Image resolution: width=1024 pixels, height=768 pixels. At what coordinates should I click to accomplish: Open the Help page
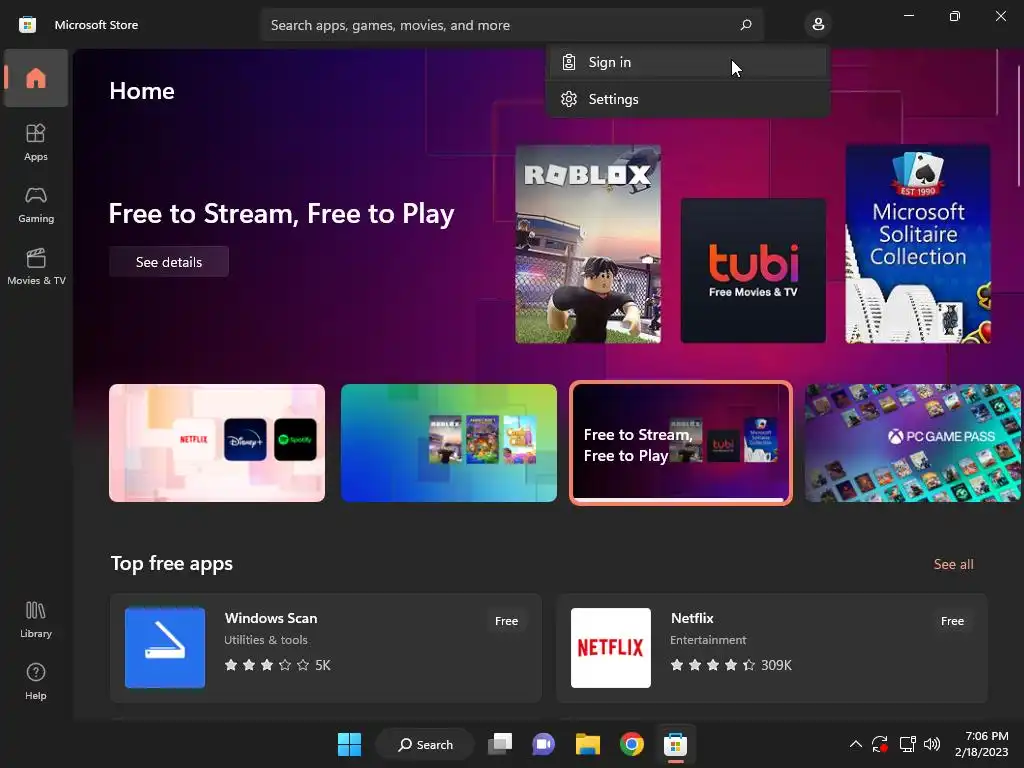pyautogui.click(x=35, y=681)
